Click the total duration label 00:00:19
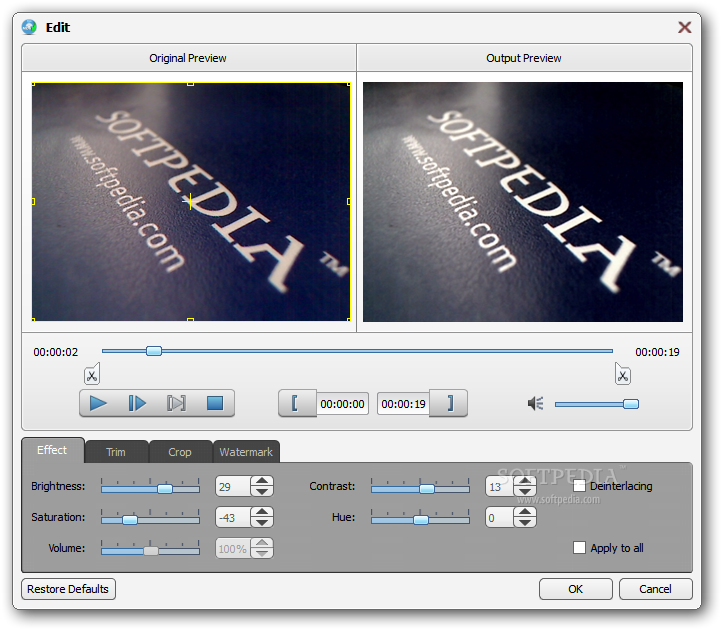 [x=658, y=352]
